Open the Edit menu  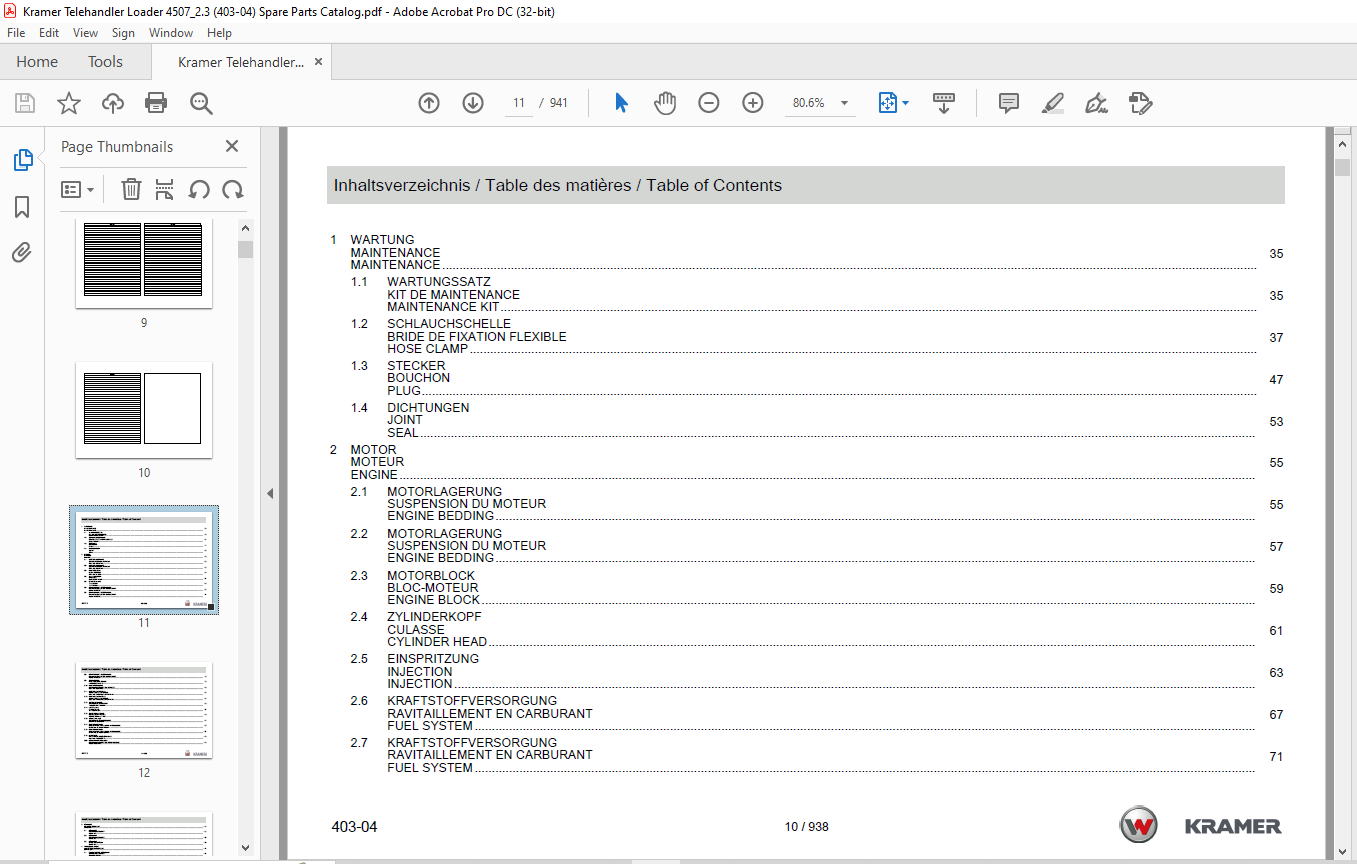(x=49, y=33)
